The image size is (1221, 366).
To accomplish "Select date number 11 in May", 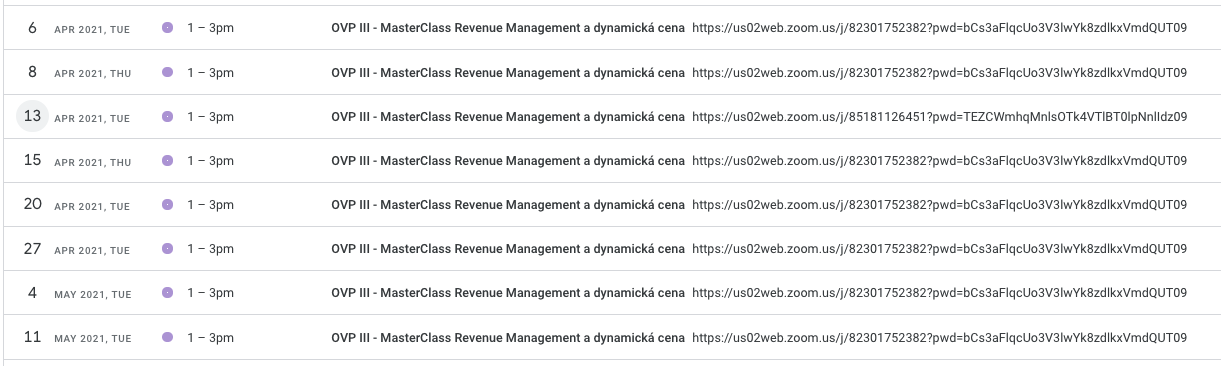I will (x=32, y=336).
